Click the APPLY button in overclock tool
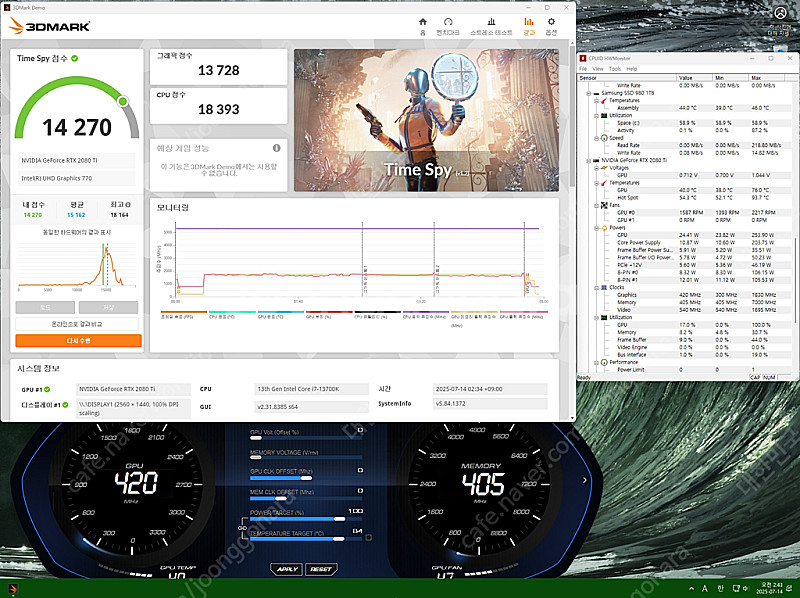 click(287, 569)
